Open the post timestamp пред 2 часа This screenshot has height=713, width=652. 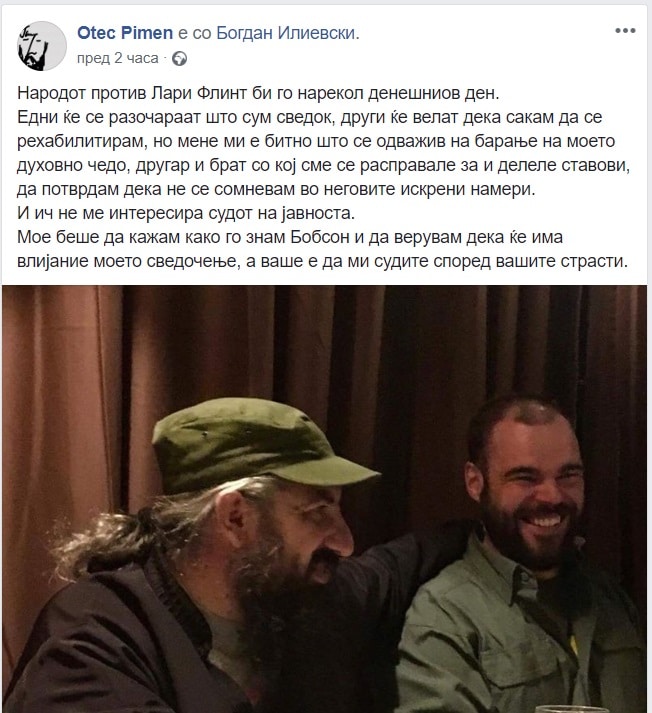coord(118,58)
